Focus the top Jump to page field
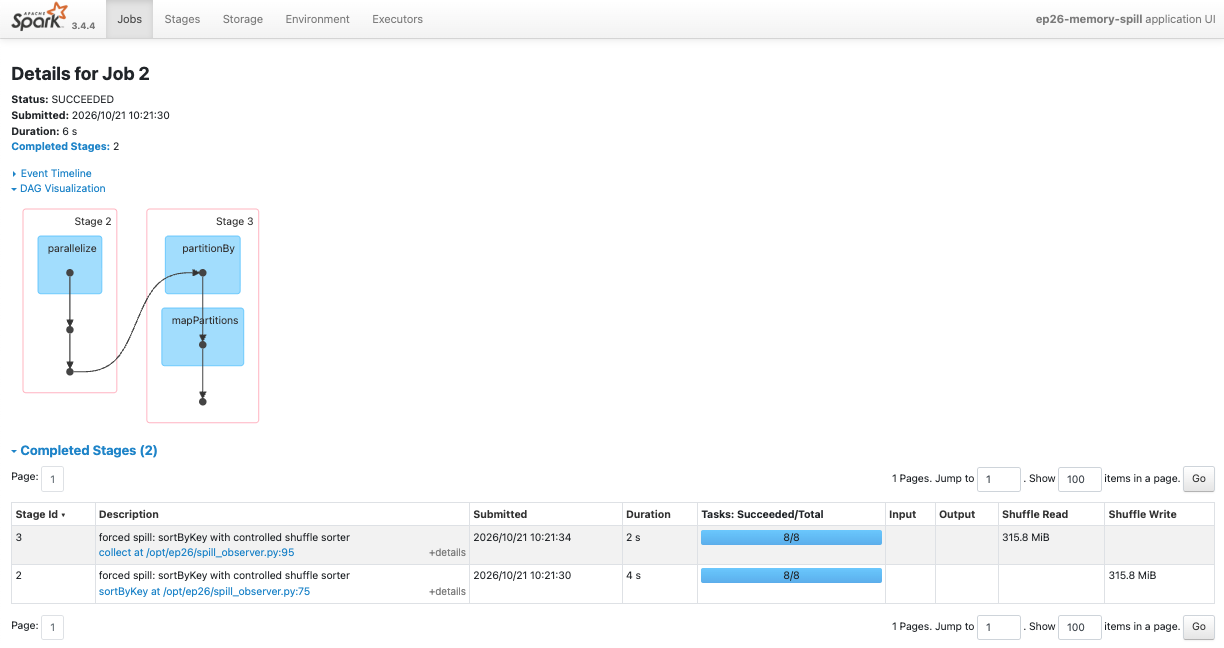This screenshot has height=648, width=1224. coord(999,479)
